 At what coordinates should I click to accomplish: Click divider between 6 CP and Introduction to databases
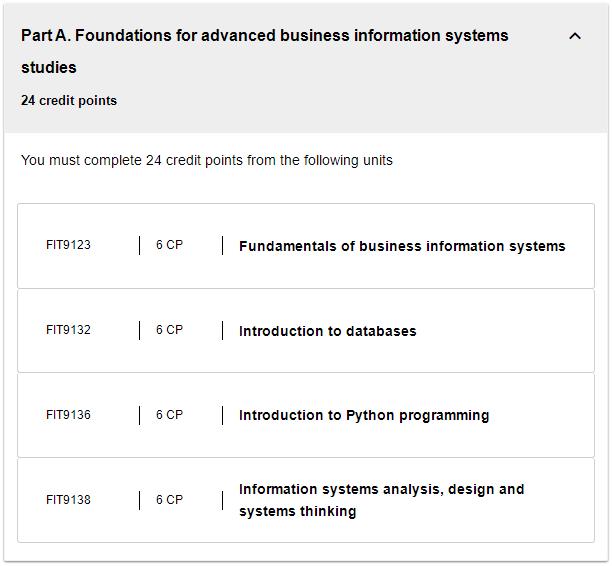[x=222, y=331]
